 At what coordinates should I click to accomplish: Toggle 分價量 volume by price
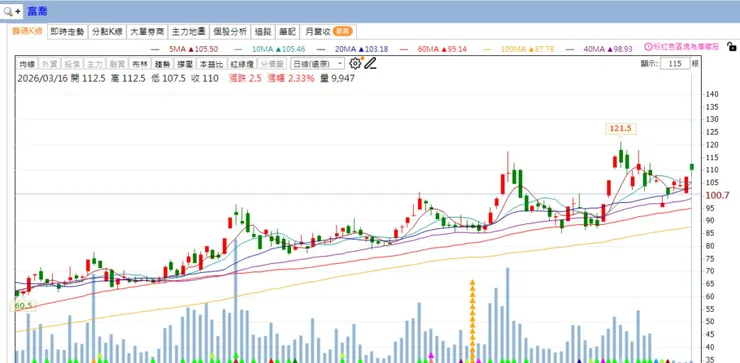[x=272, y=64]
